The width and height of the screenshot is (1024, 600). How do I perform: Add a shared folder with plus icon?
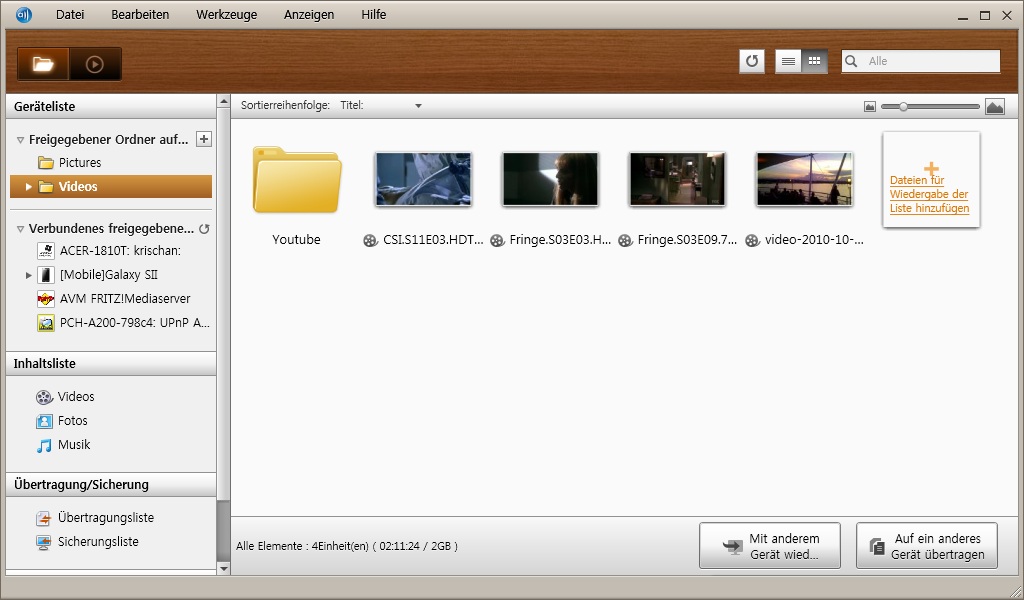[204, 139]
